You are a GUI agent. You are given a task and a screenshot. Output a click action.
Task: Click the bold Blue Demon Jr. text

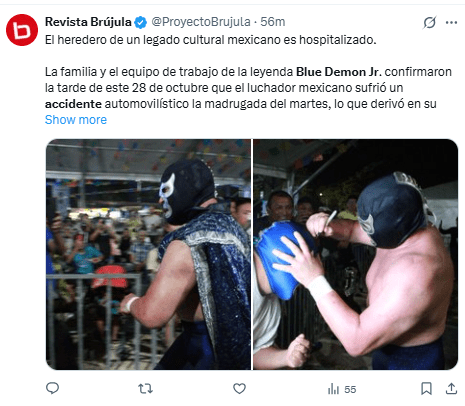[x=339, y=72]
